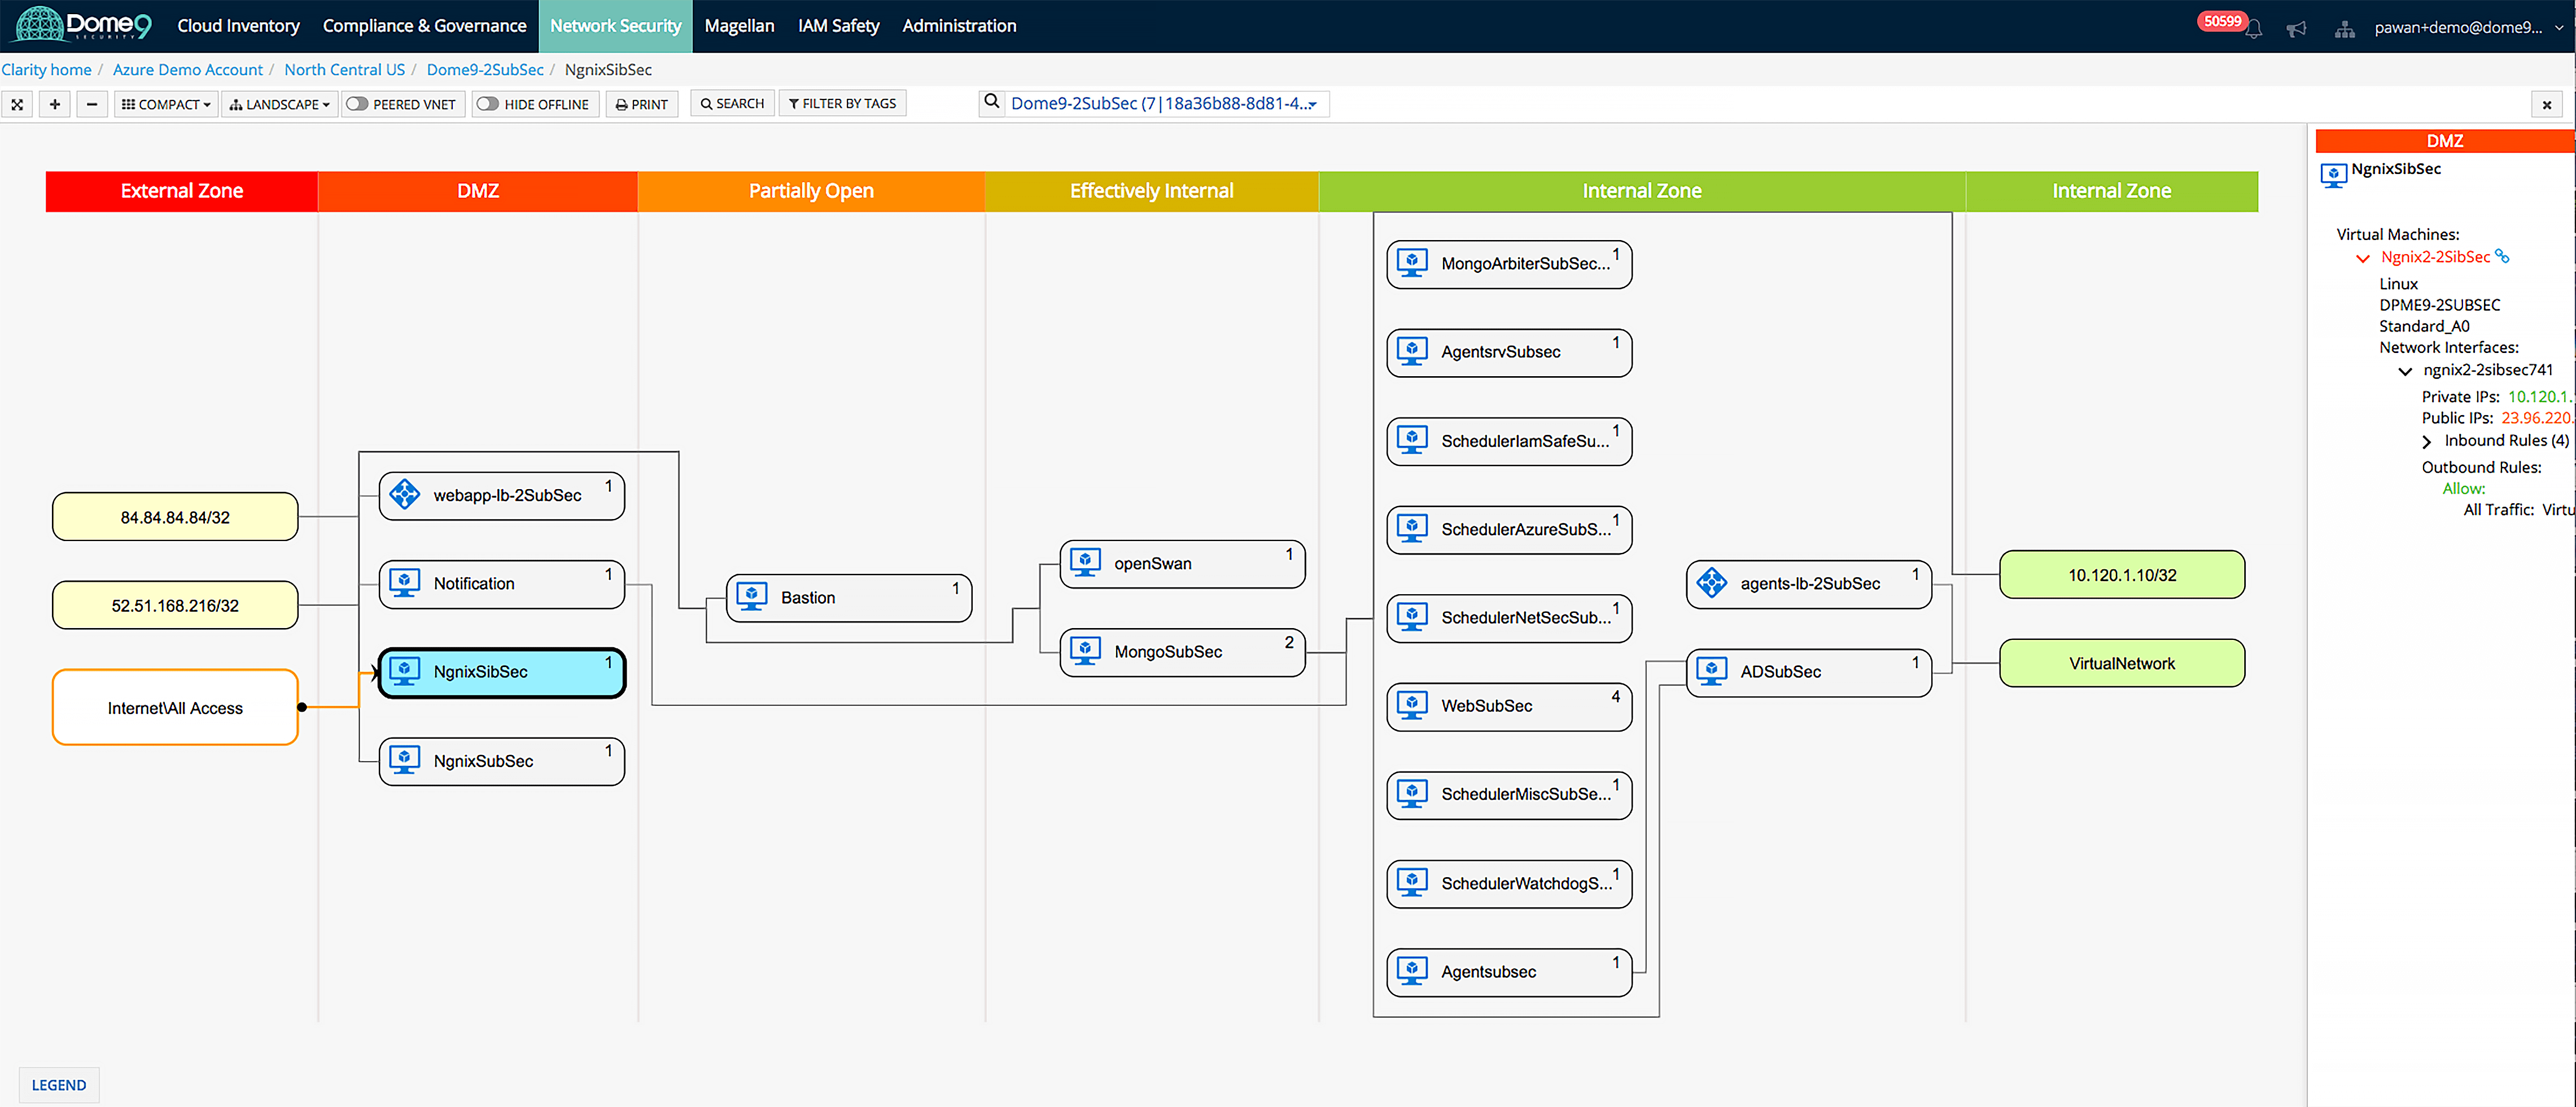The width and height of the screenshot is (2576, 1107).
Task: Click the link icon next to Ngnix2-2SibSec
Action: 2502,256
